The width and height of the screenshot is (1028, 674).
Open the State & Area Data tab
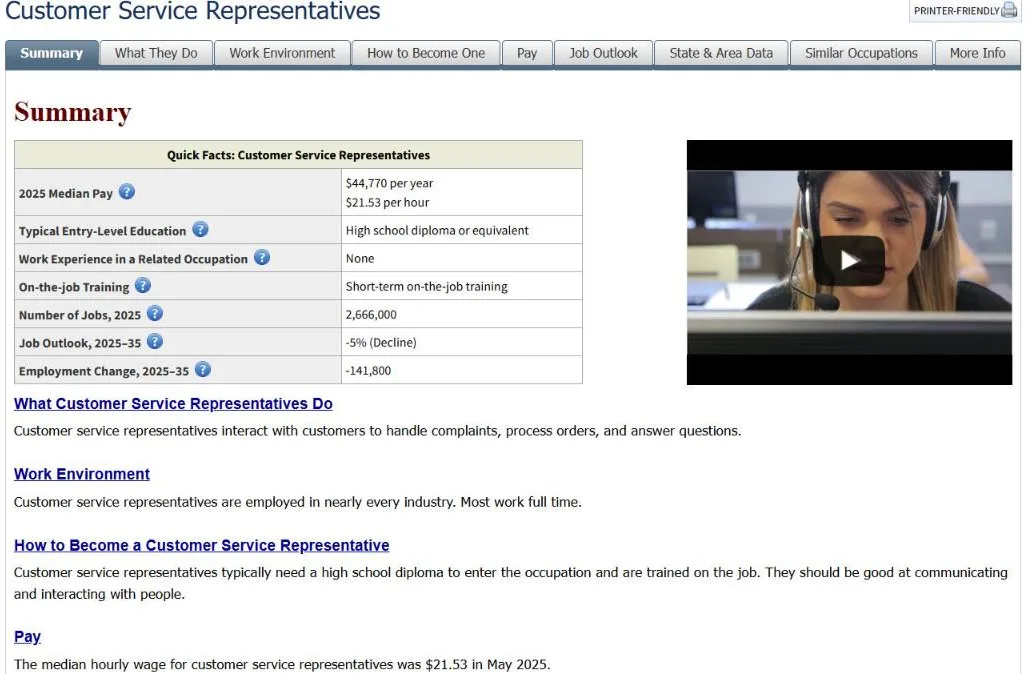721,54
